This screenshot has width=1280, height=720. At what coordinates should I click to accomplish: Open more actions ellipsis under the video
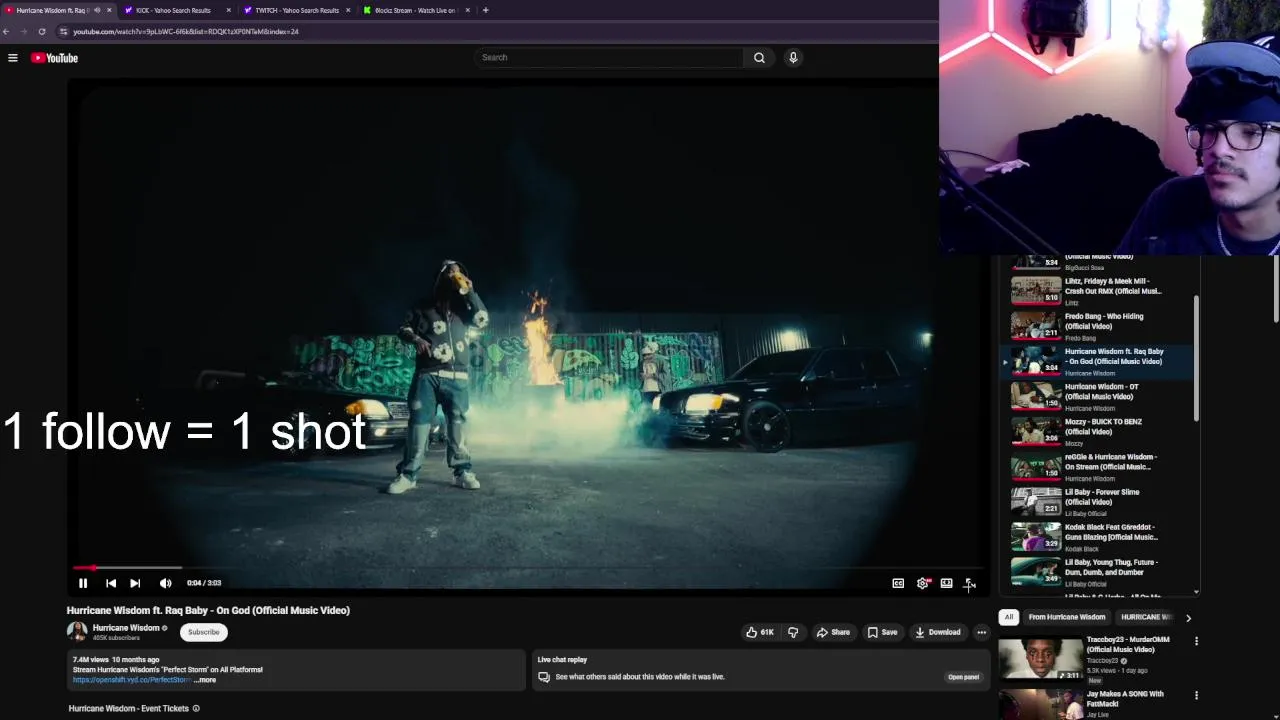(x=981, y=632)
